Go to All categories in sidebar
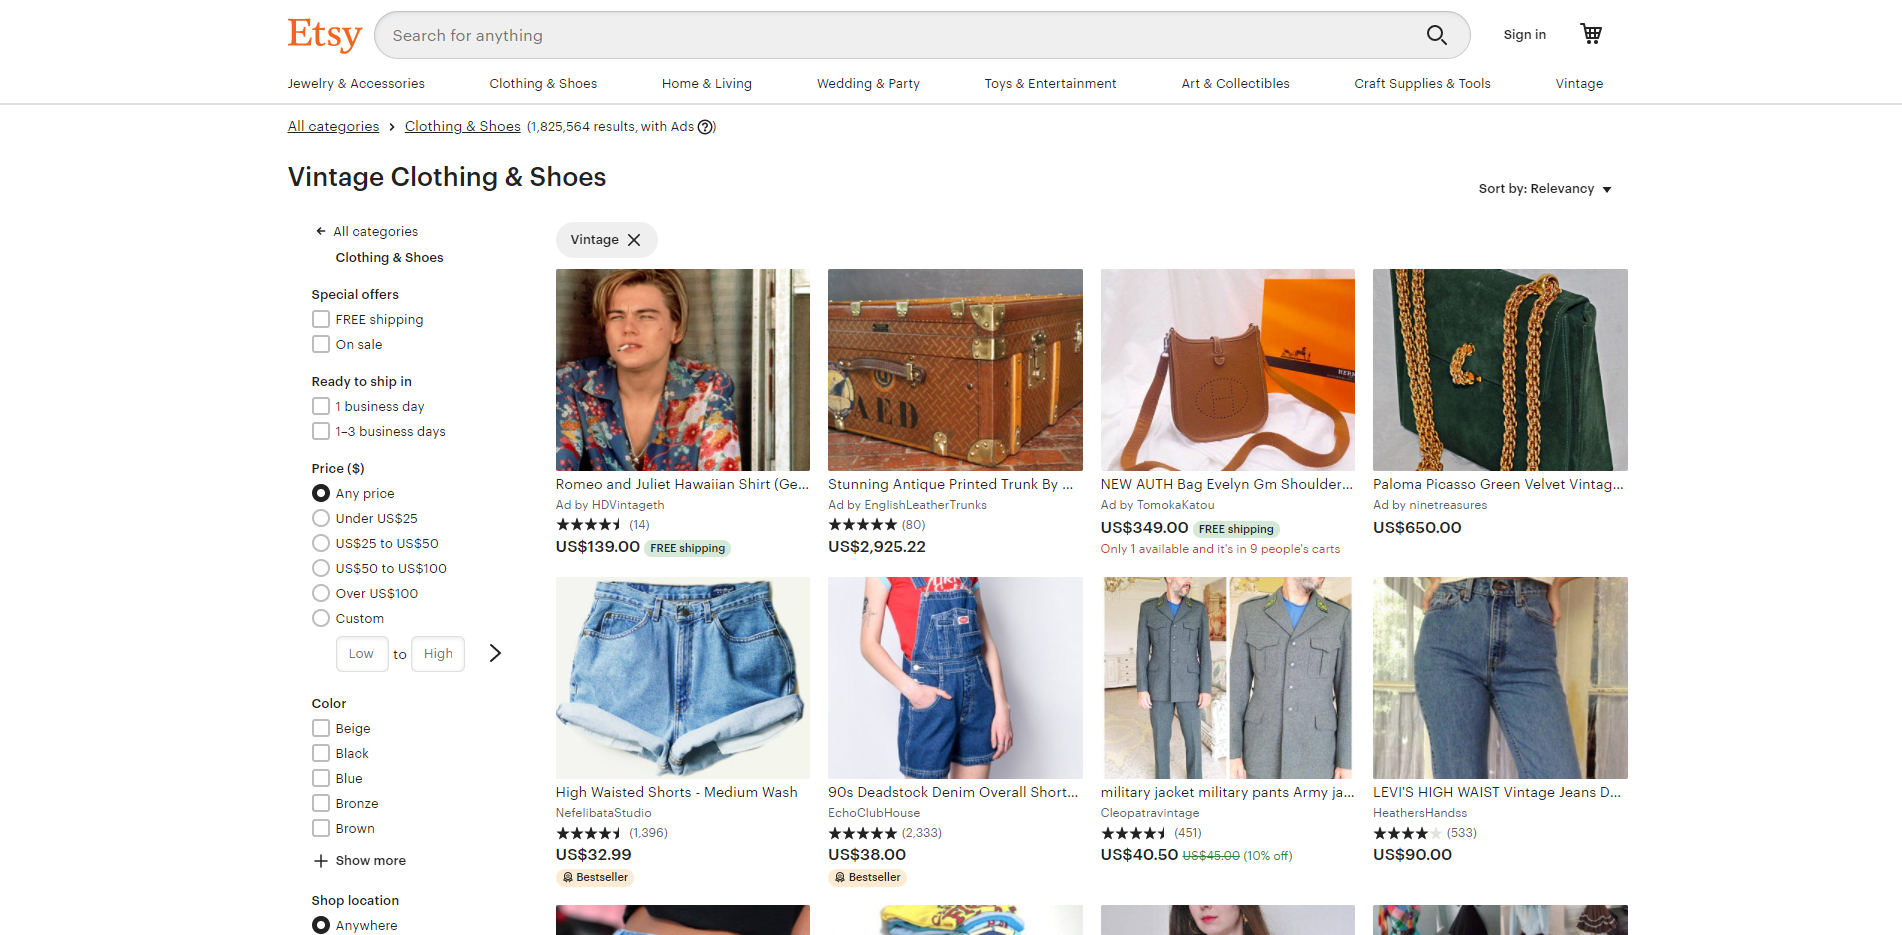Viewport: 1902px width, 935px height. [375, 232]
